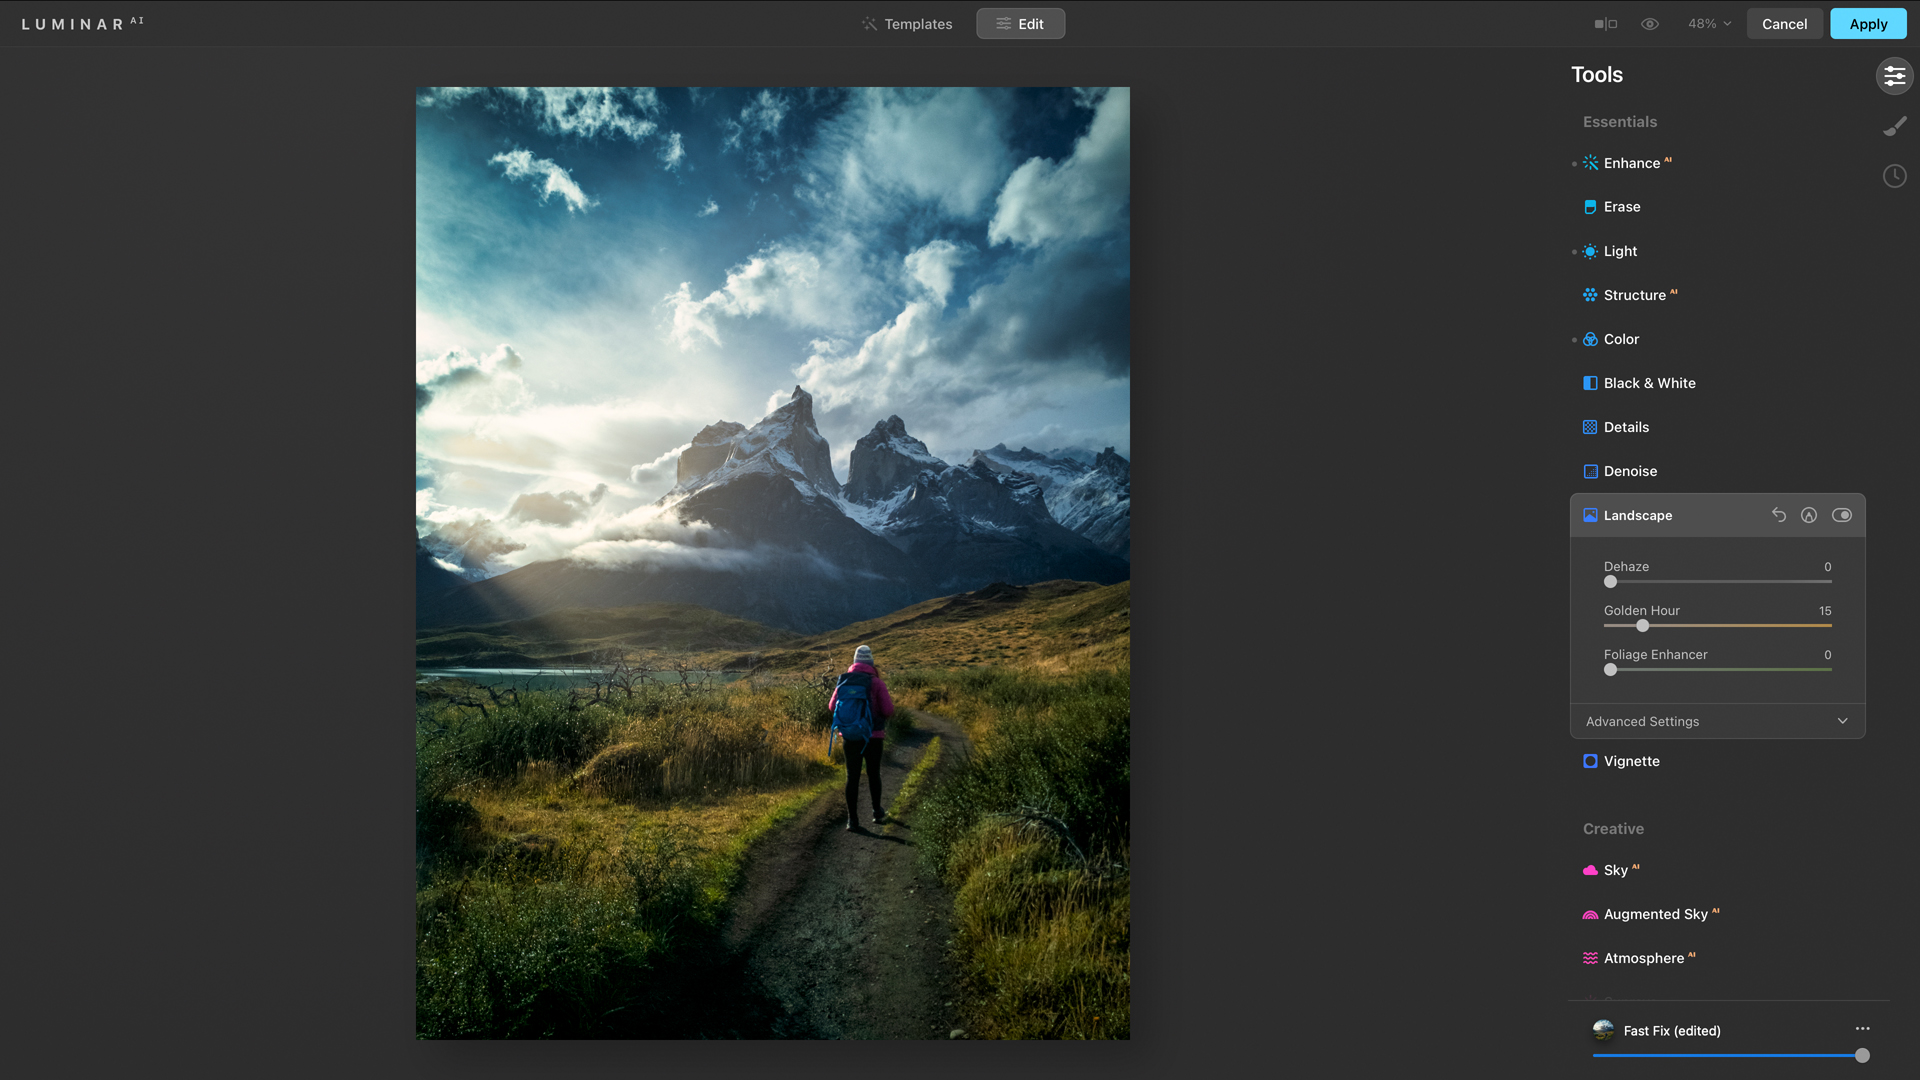
Task: Click Cancel to discard changes
Action: pyautogui.click(x=1784, y=24)
